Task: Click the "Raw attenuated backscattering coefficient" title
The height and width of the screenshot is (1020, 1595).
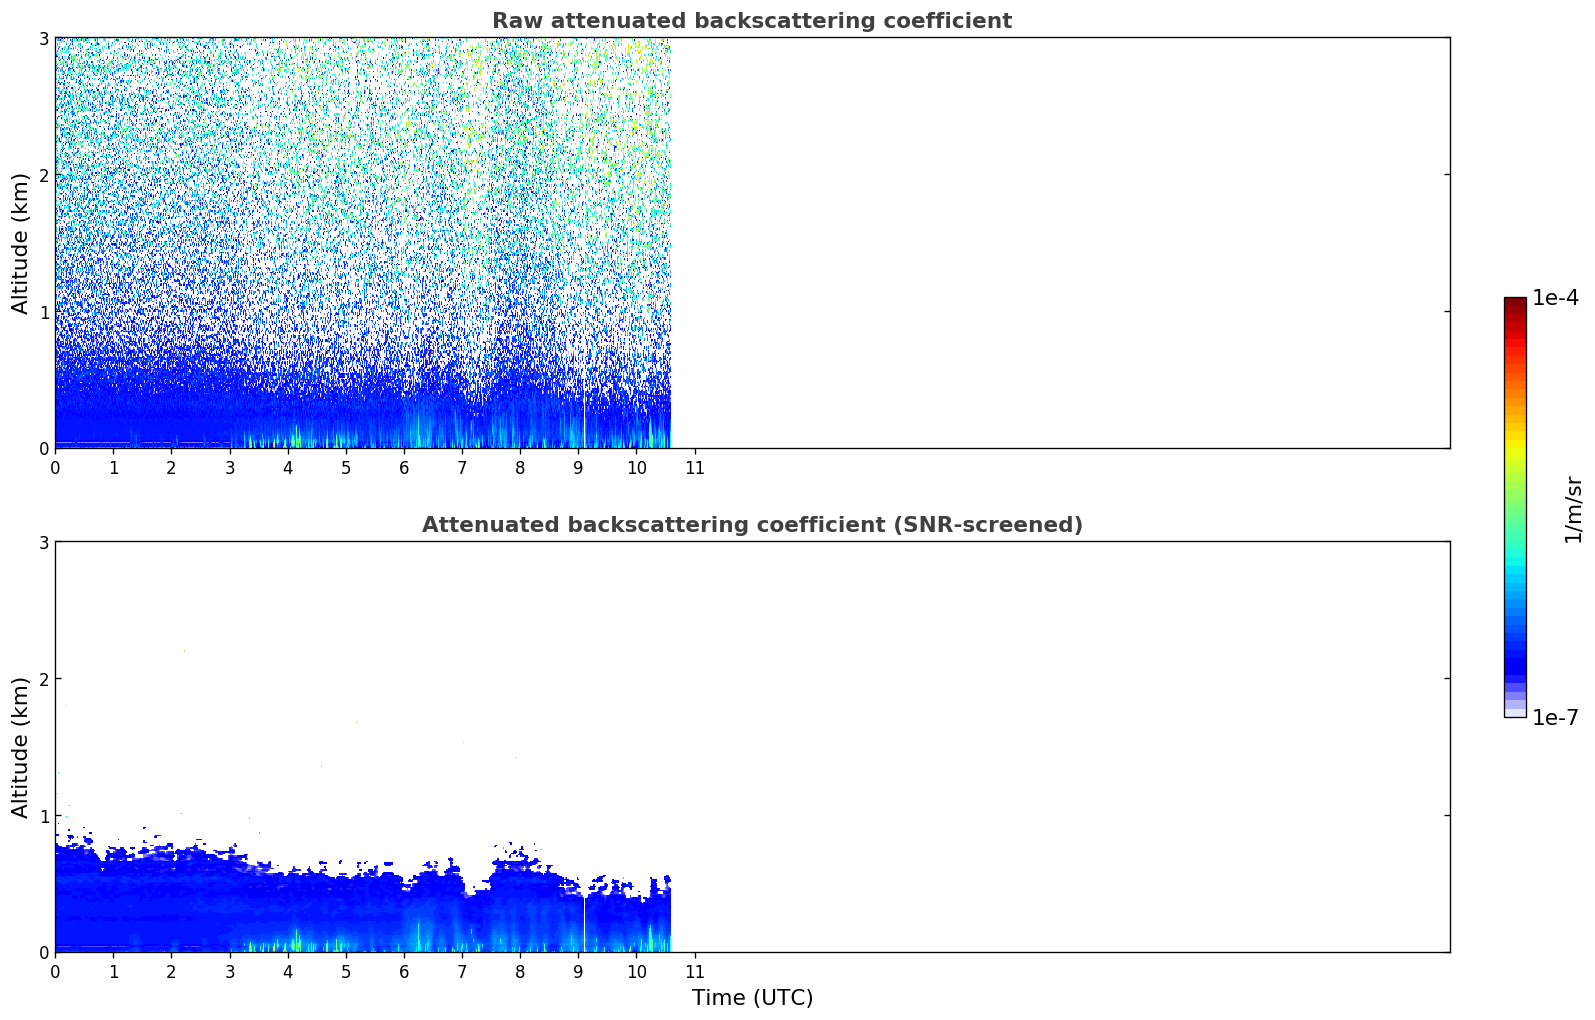Action: (751, 21)
